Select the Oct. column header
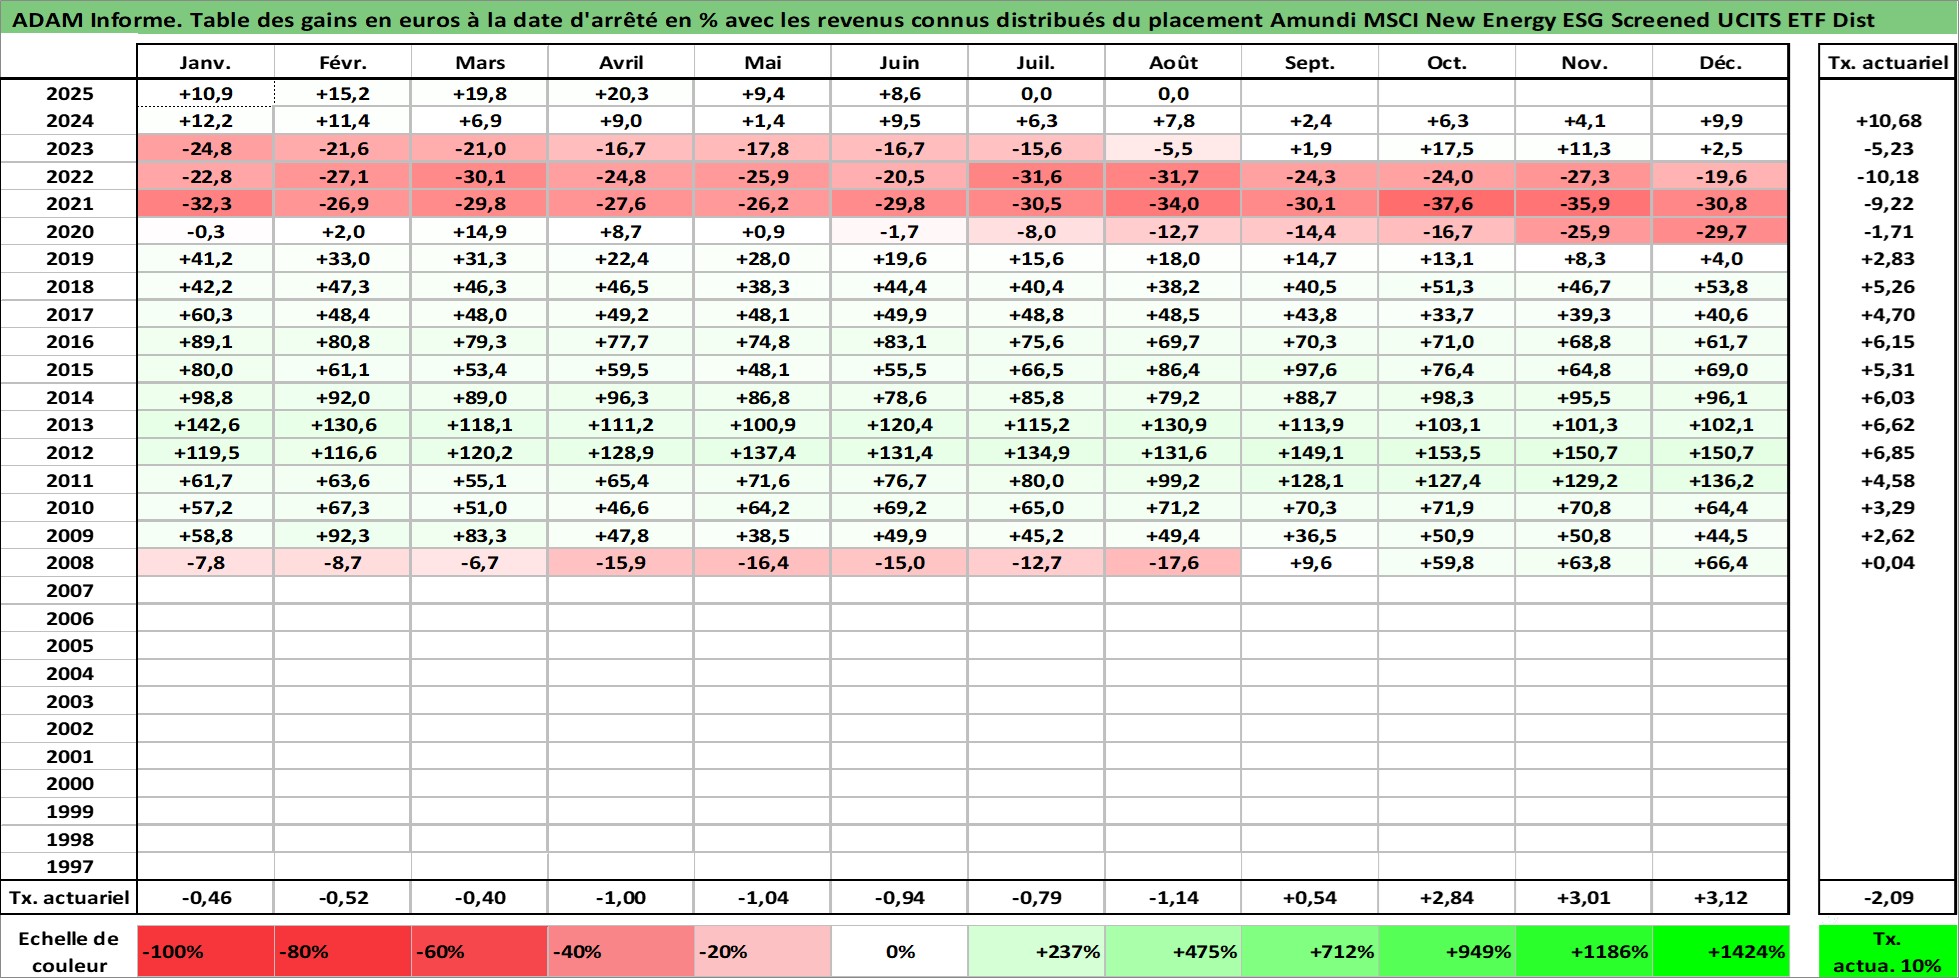Image resolution: width=1959 pixels, height=978 pixels. pos(1447,62)
